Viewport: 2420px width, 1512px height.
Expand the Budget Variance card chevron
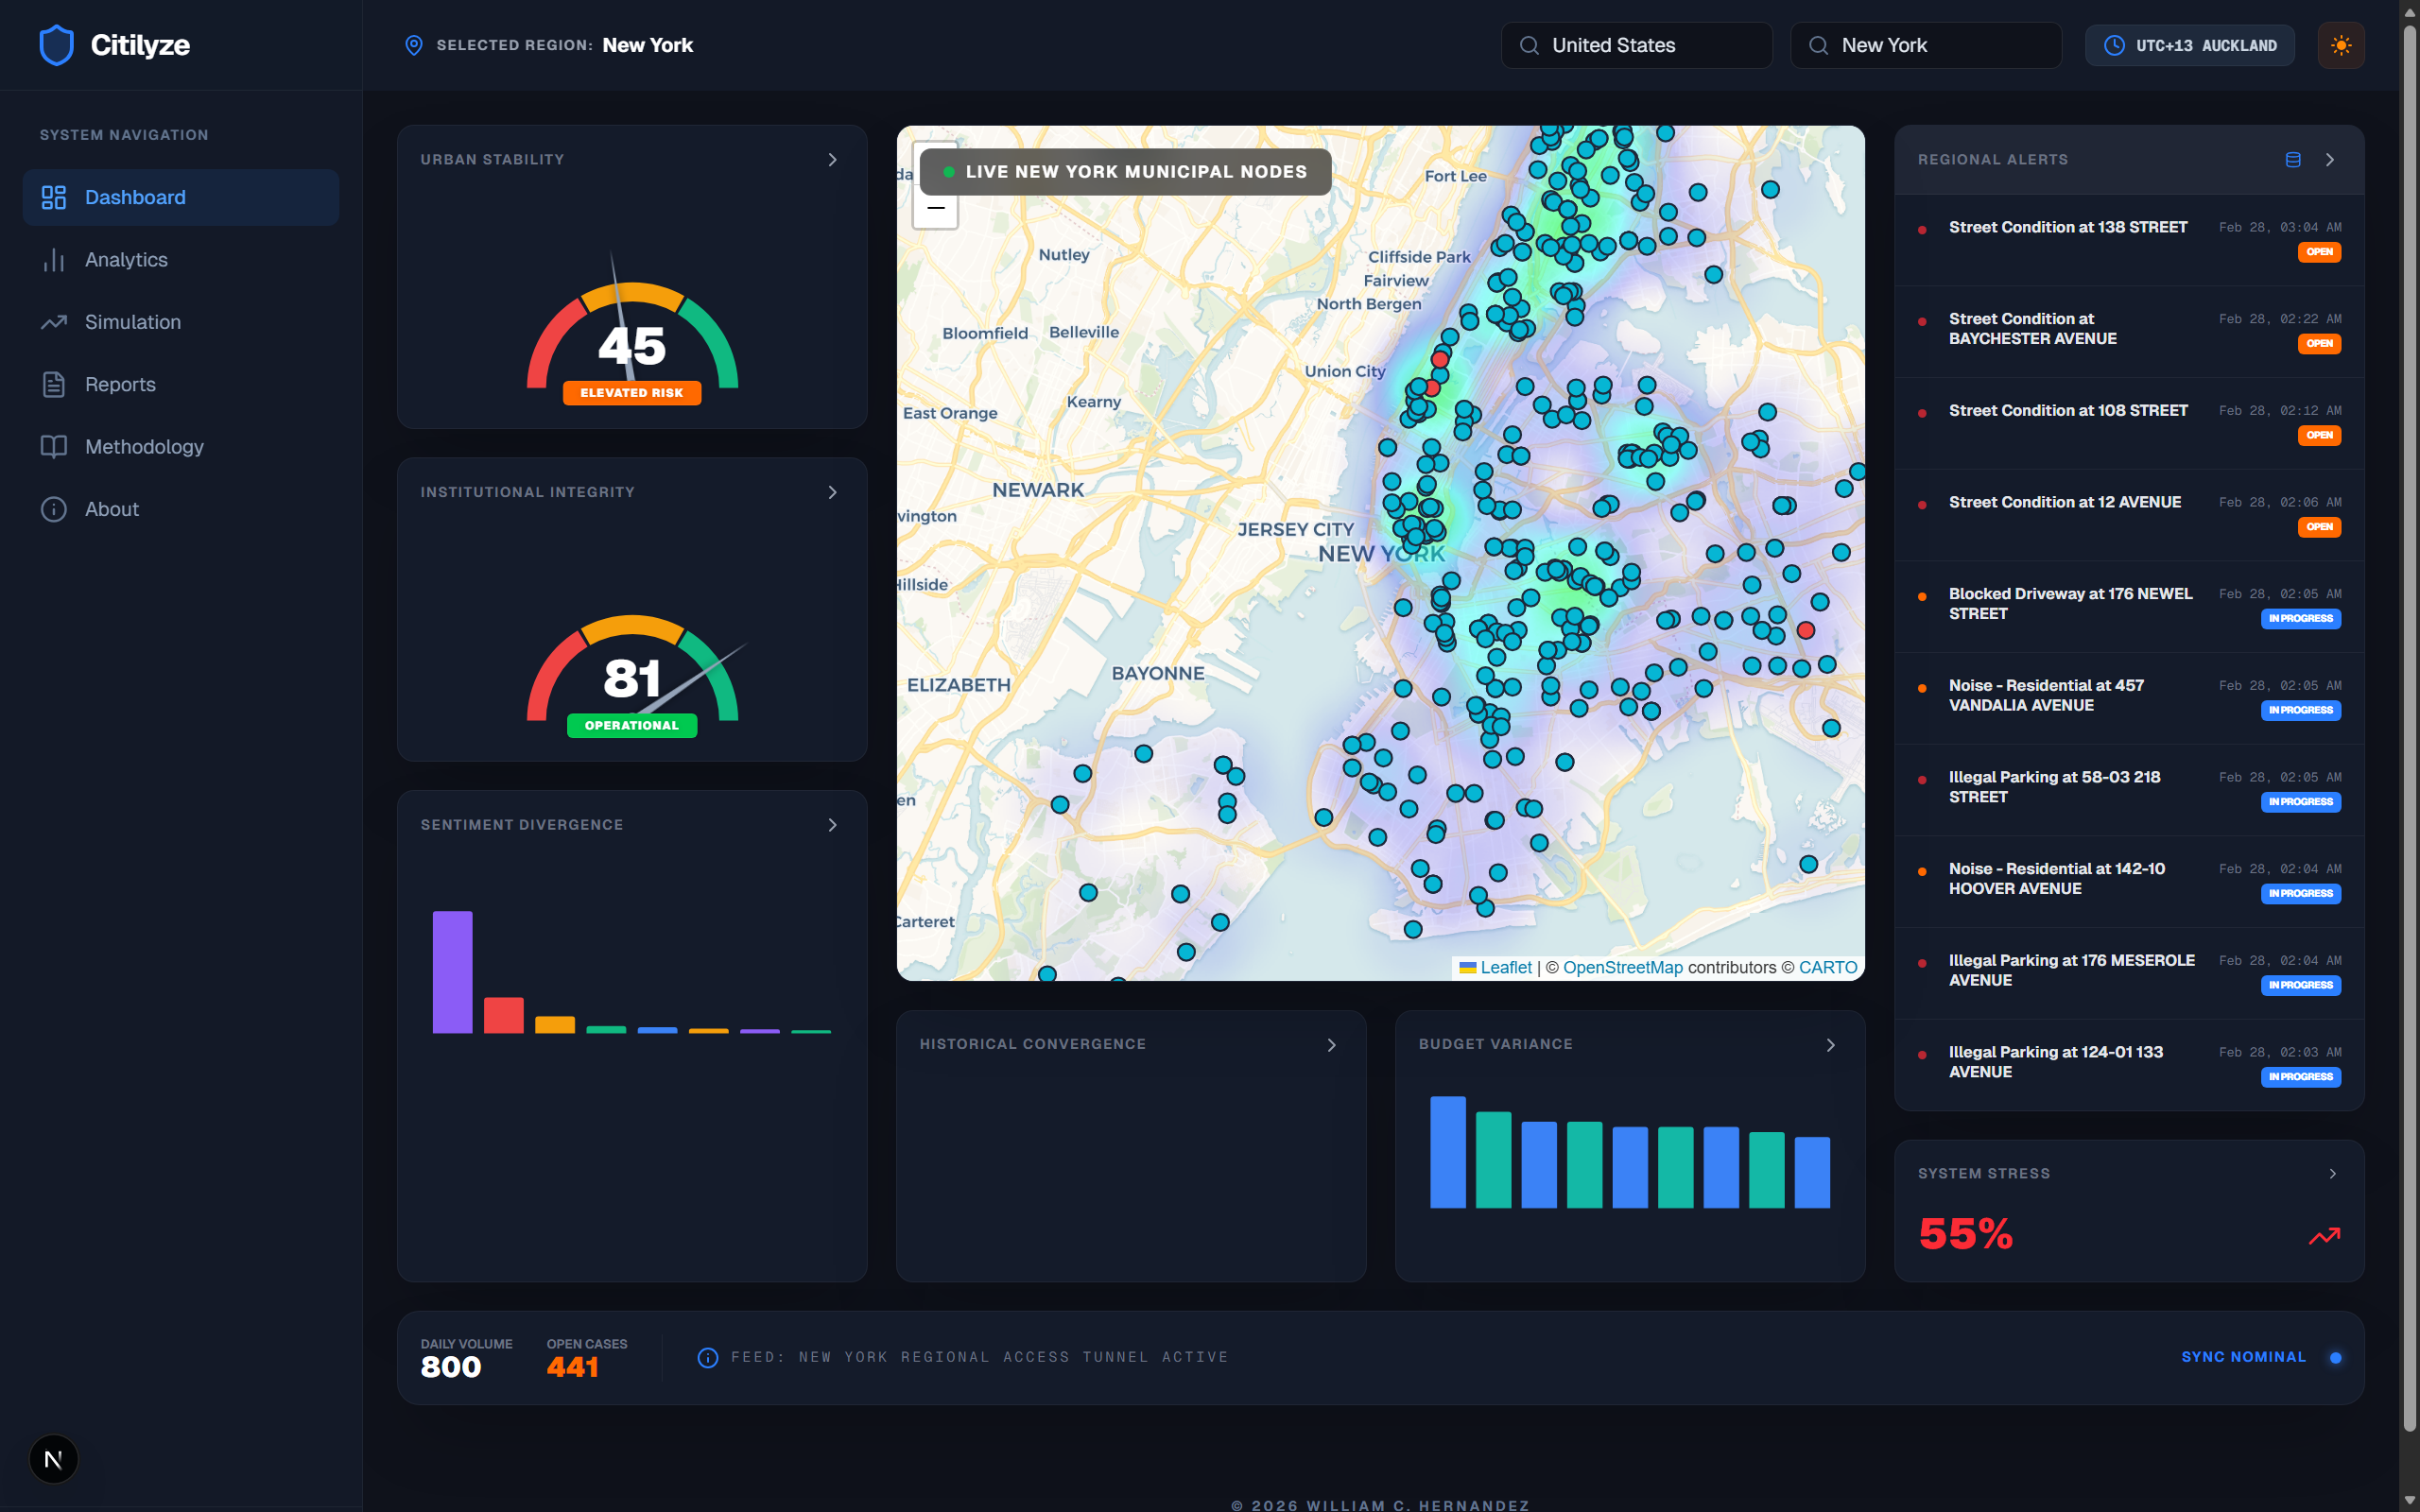click(1830, 1045)
